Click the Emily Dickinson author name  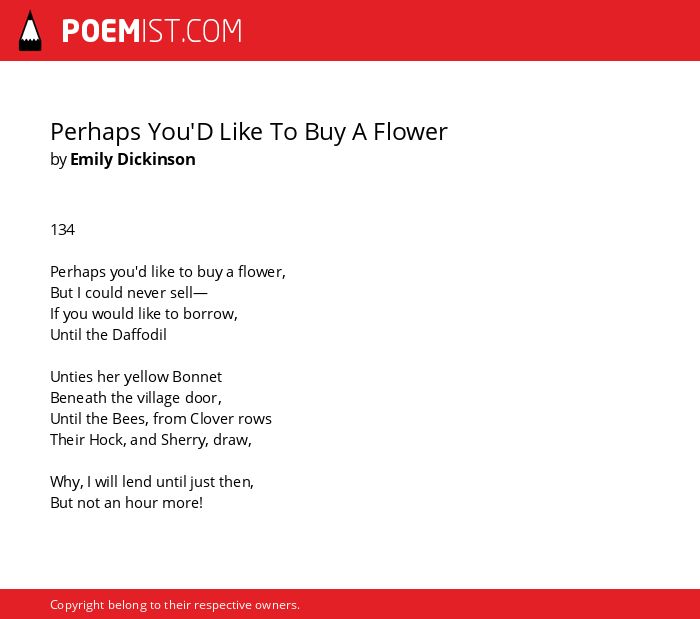(133, 159)
